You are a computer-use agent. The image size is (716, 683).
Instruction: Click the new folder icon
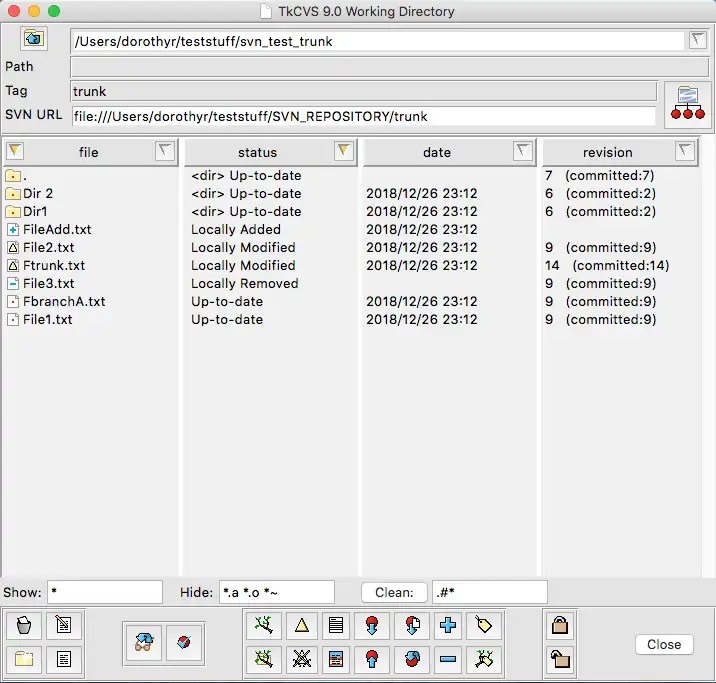pyautogui.click(x=24, y=659)
